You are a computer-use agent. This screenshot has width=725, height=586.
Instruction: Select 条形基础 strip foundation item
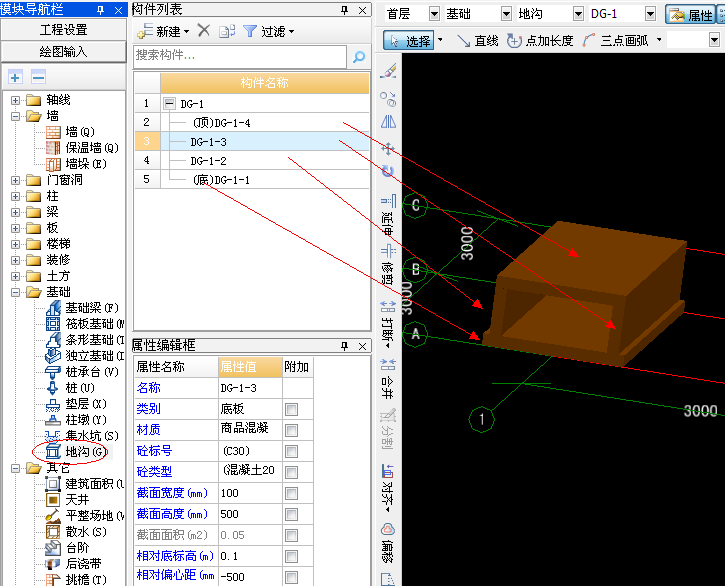coord(85,340)
